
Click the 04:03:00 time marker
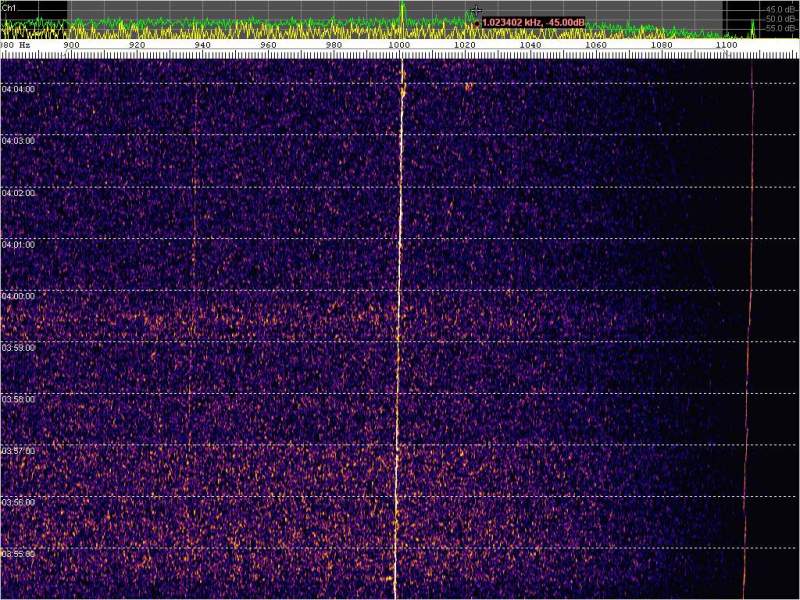click(x=19, y=141)
